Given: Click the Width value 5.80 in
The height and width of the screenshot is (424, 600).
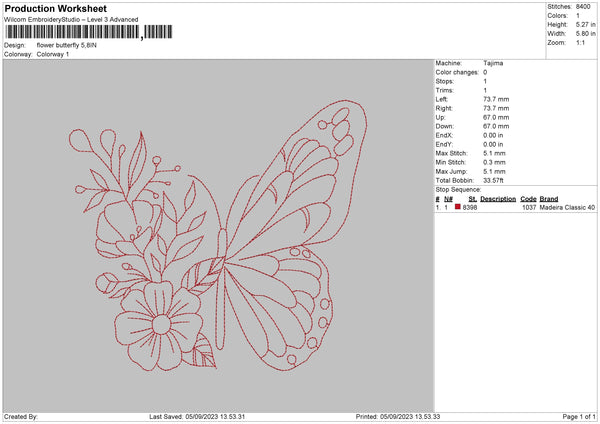Looking at the screenshot, I should pos(585,34).
